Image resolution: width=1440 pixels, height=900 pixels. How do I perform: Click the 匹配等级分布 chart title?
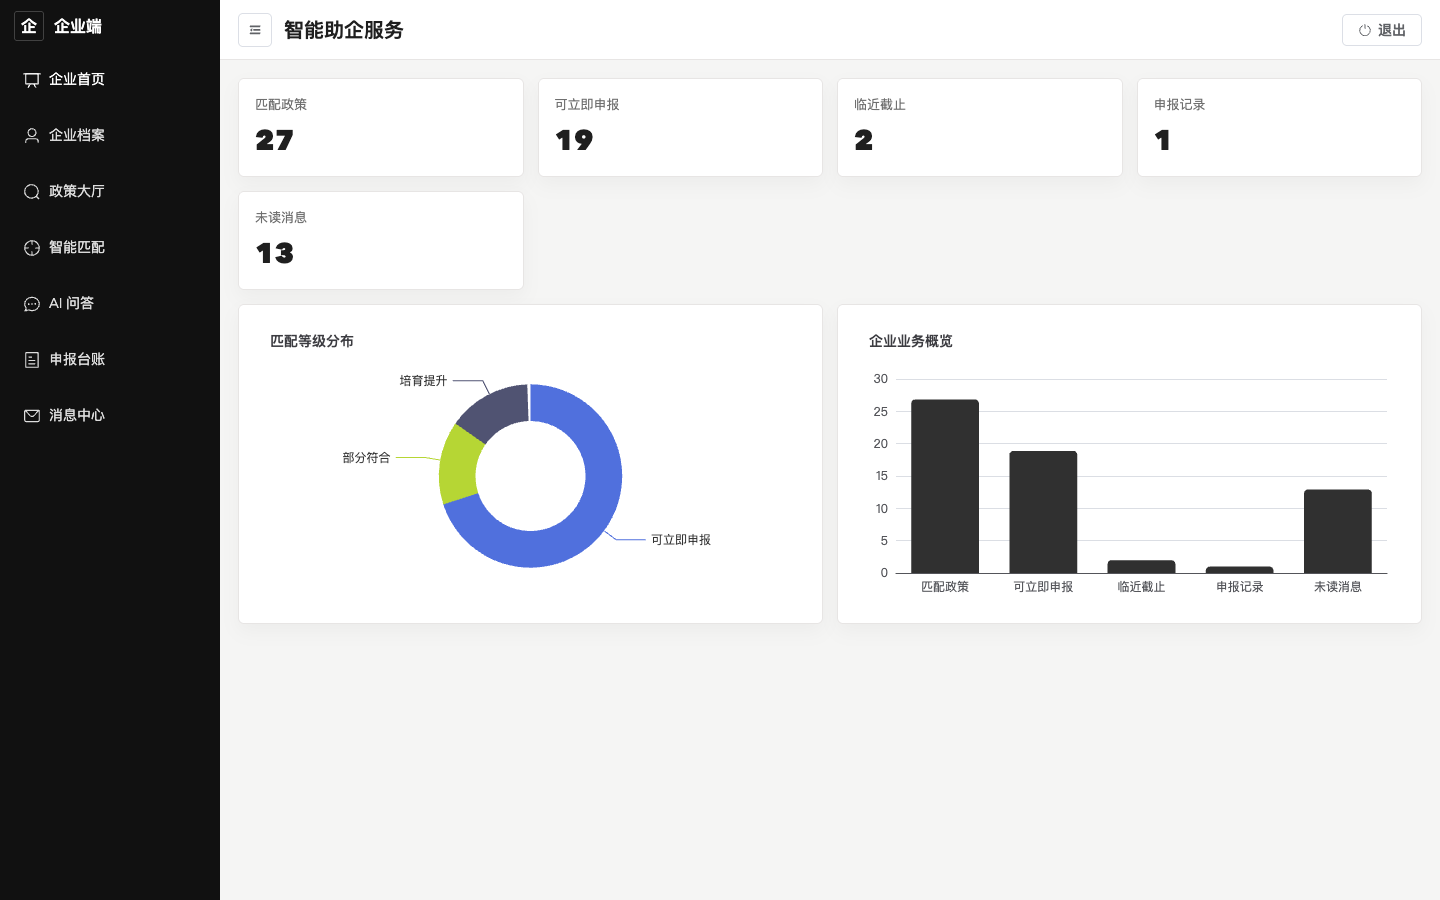pyautogui.click(x=312, y=341)
